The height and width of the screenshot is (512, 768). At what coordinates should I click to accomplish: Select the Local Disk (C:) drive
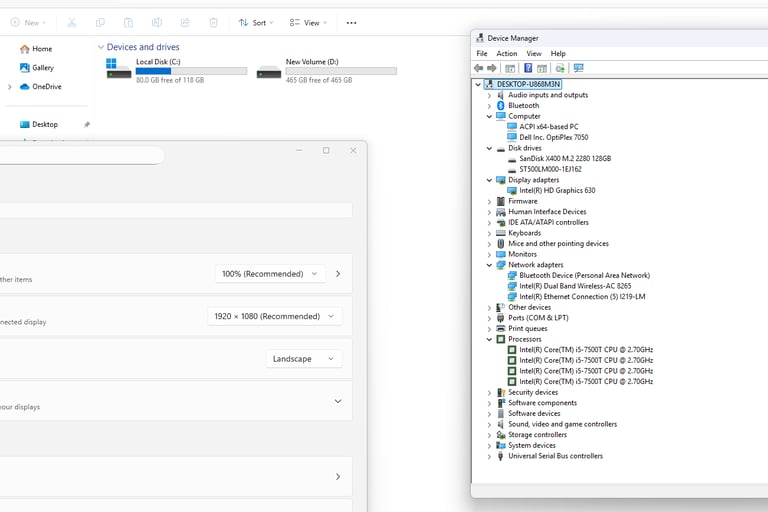click(x=177, y=70)
